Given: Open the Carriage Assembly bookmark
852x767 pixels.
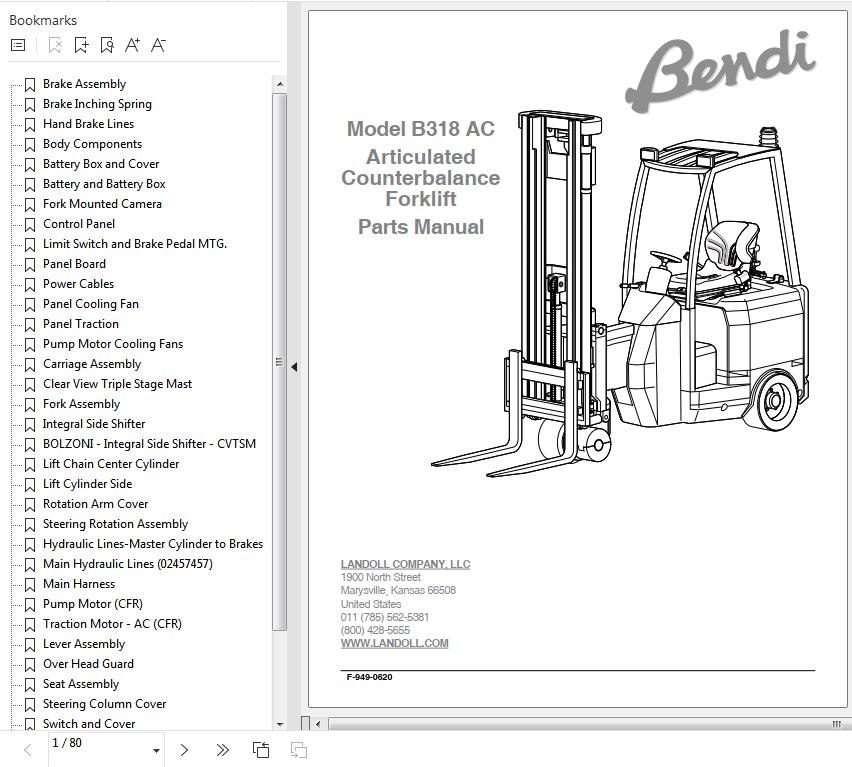Looking at the screenshot, I should [92, 364].
